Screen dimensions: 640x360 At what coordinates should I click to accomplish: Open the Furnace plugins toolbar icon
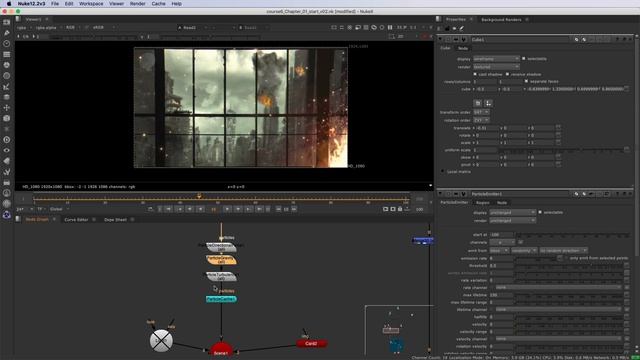point(7,193)
